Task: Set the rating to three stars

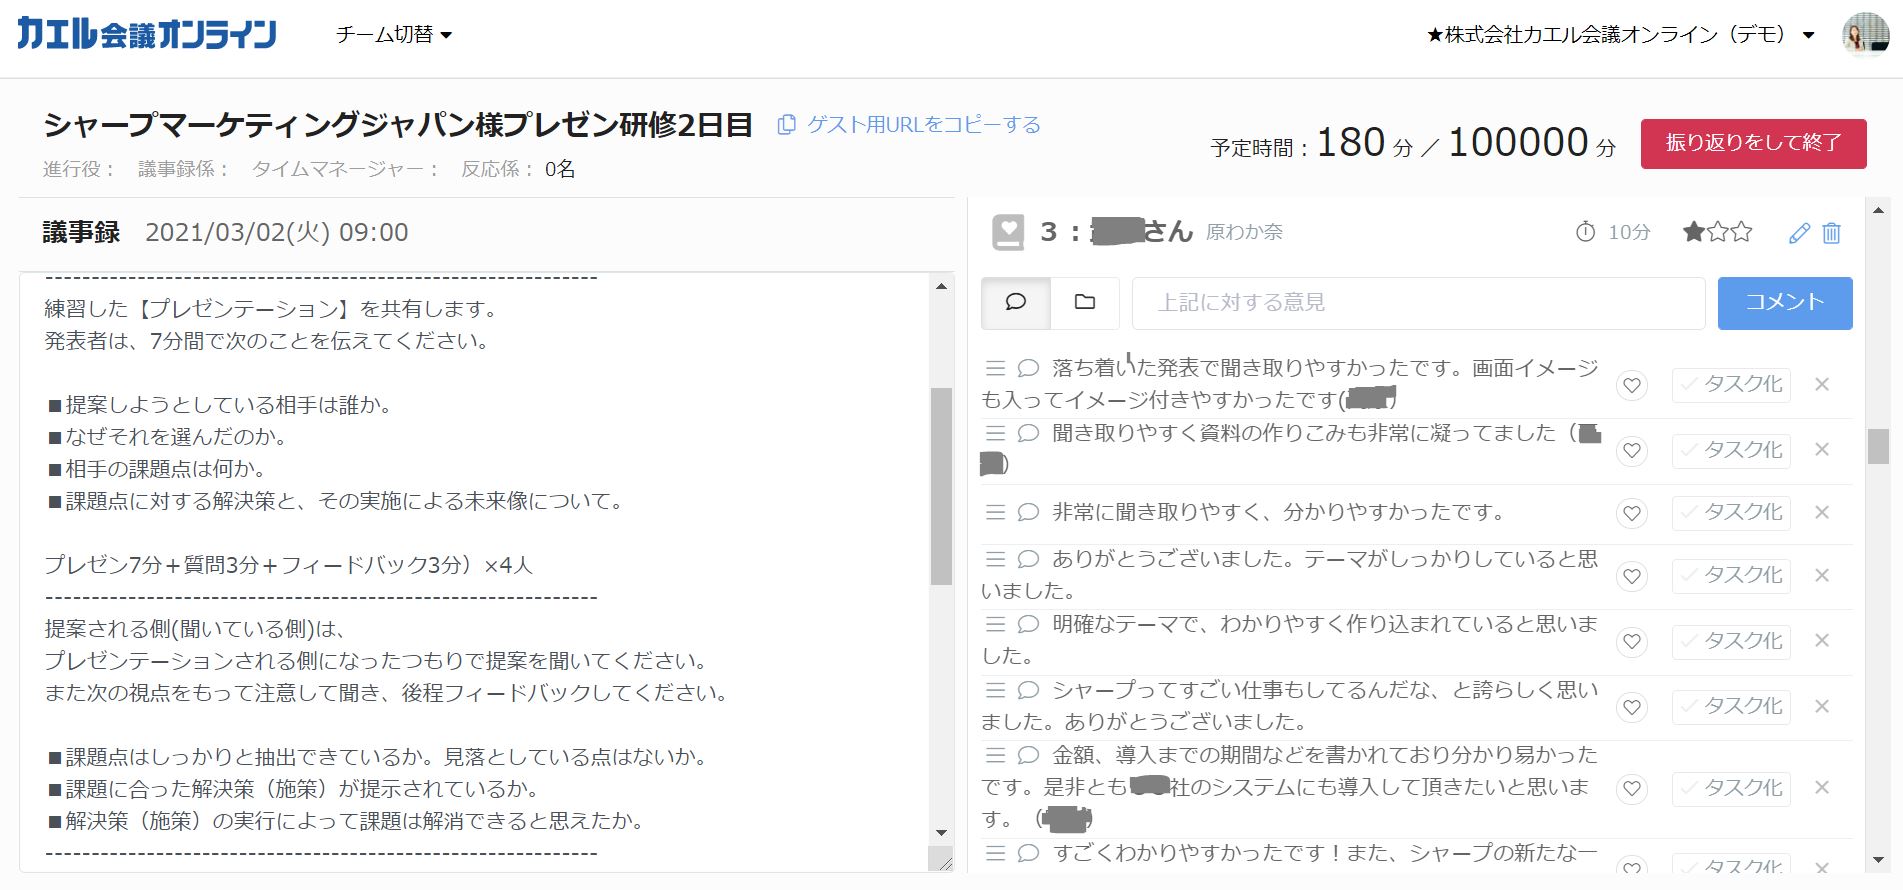Action: click(1741, 233)
